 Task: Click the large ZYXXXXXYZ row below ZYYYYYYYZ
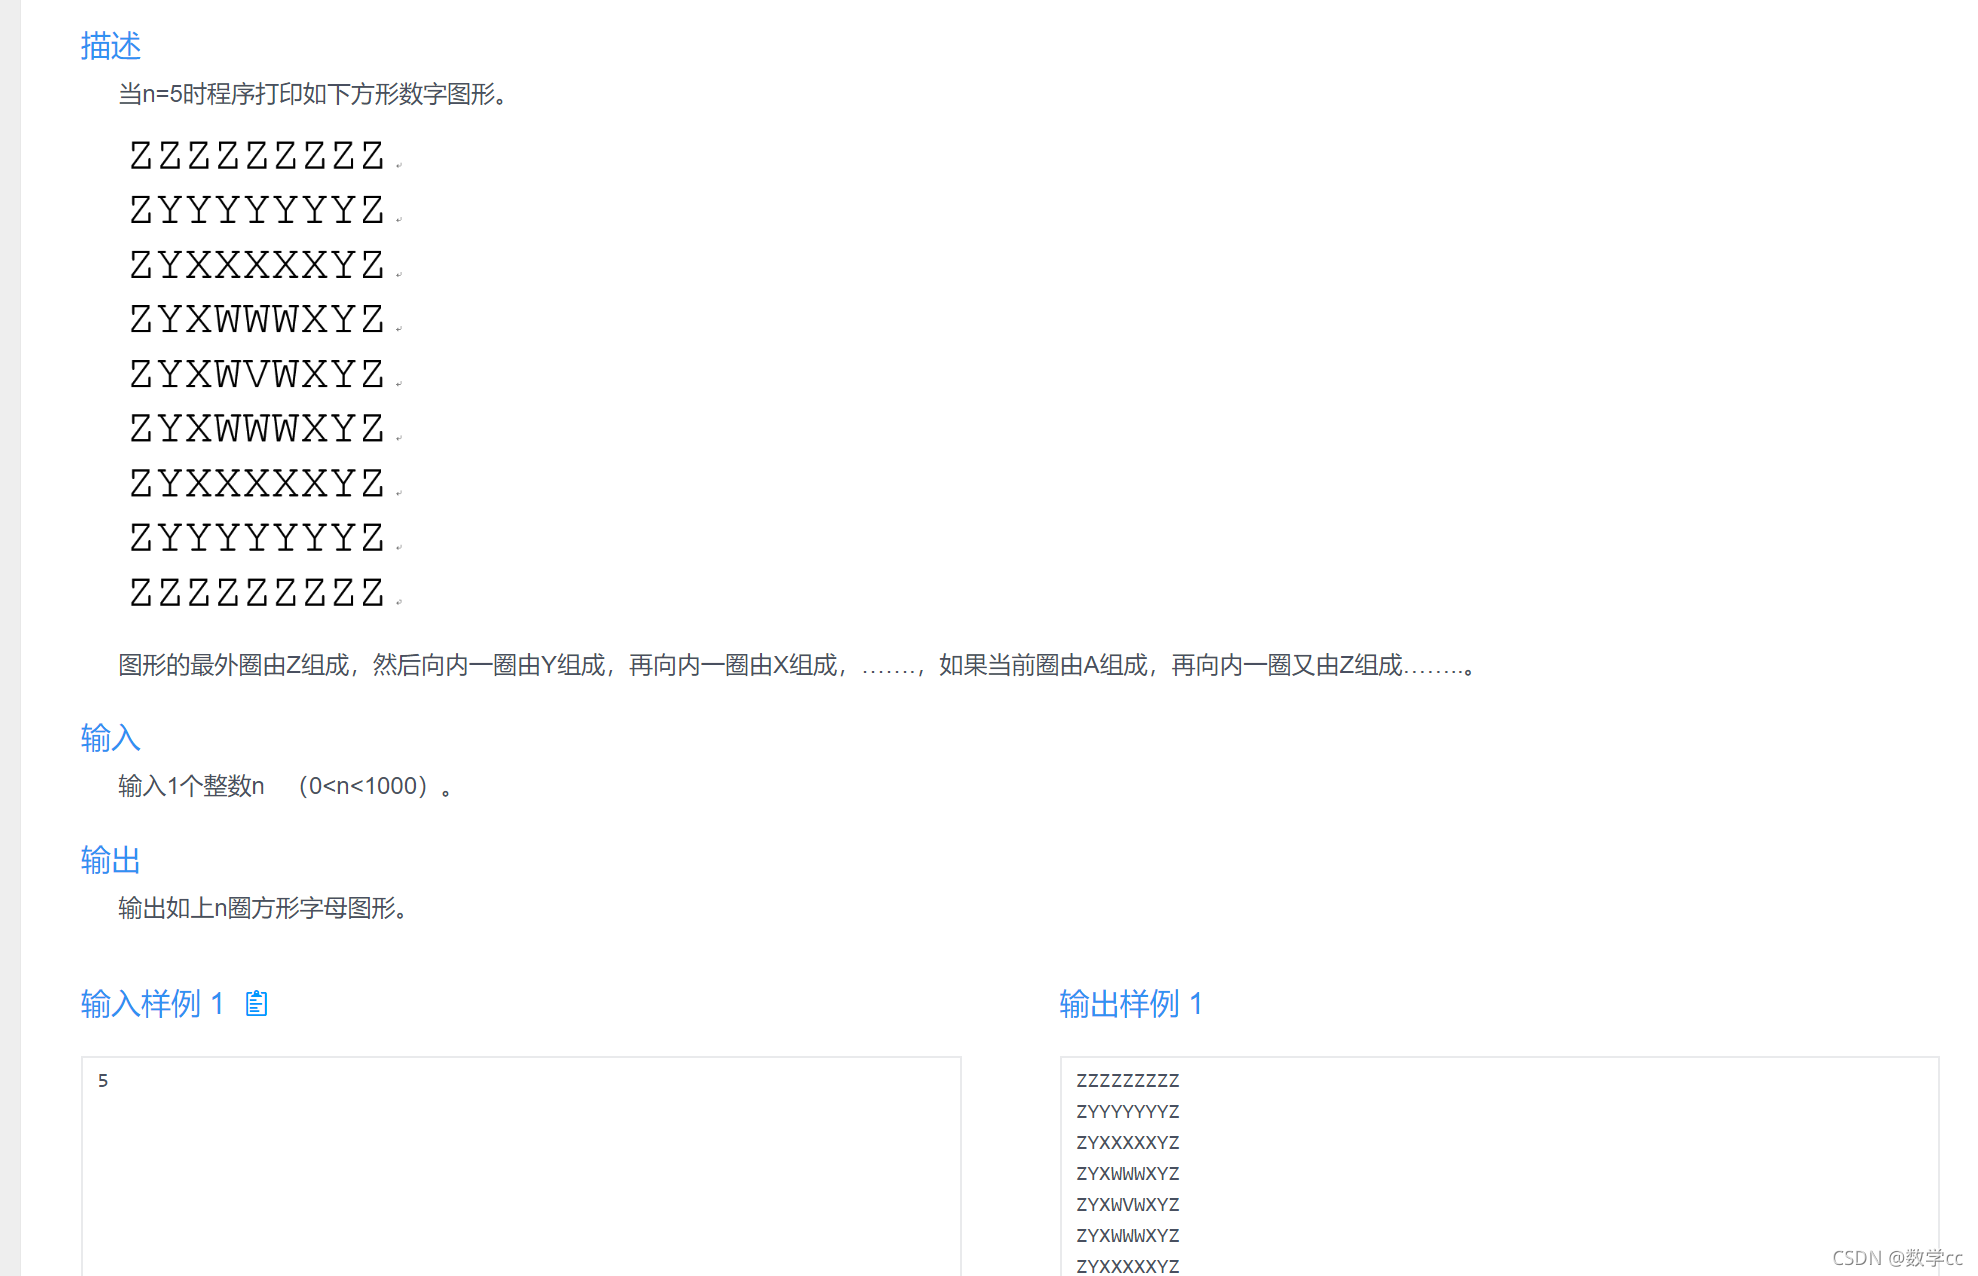[x=257, y=265]
